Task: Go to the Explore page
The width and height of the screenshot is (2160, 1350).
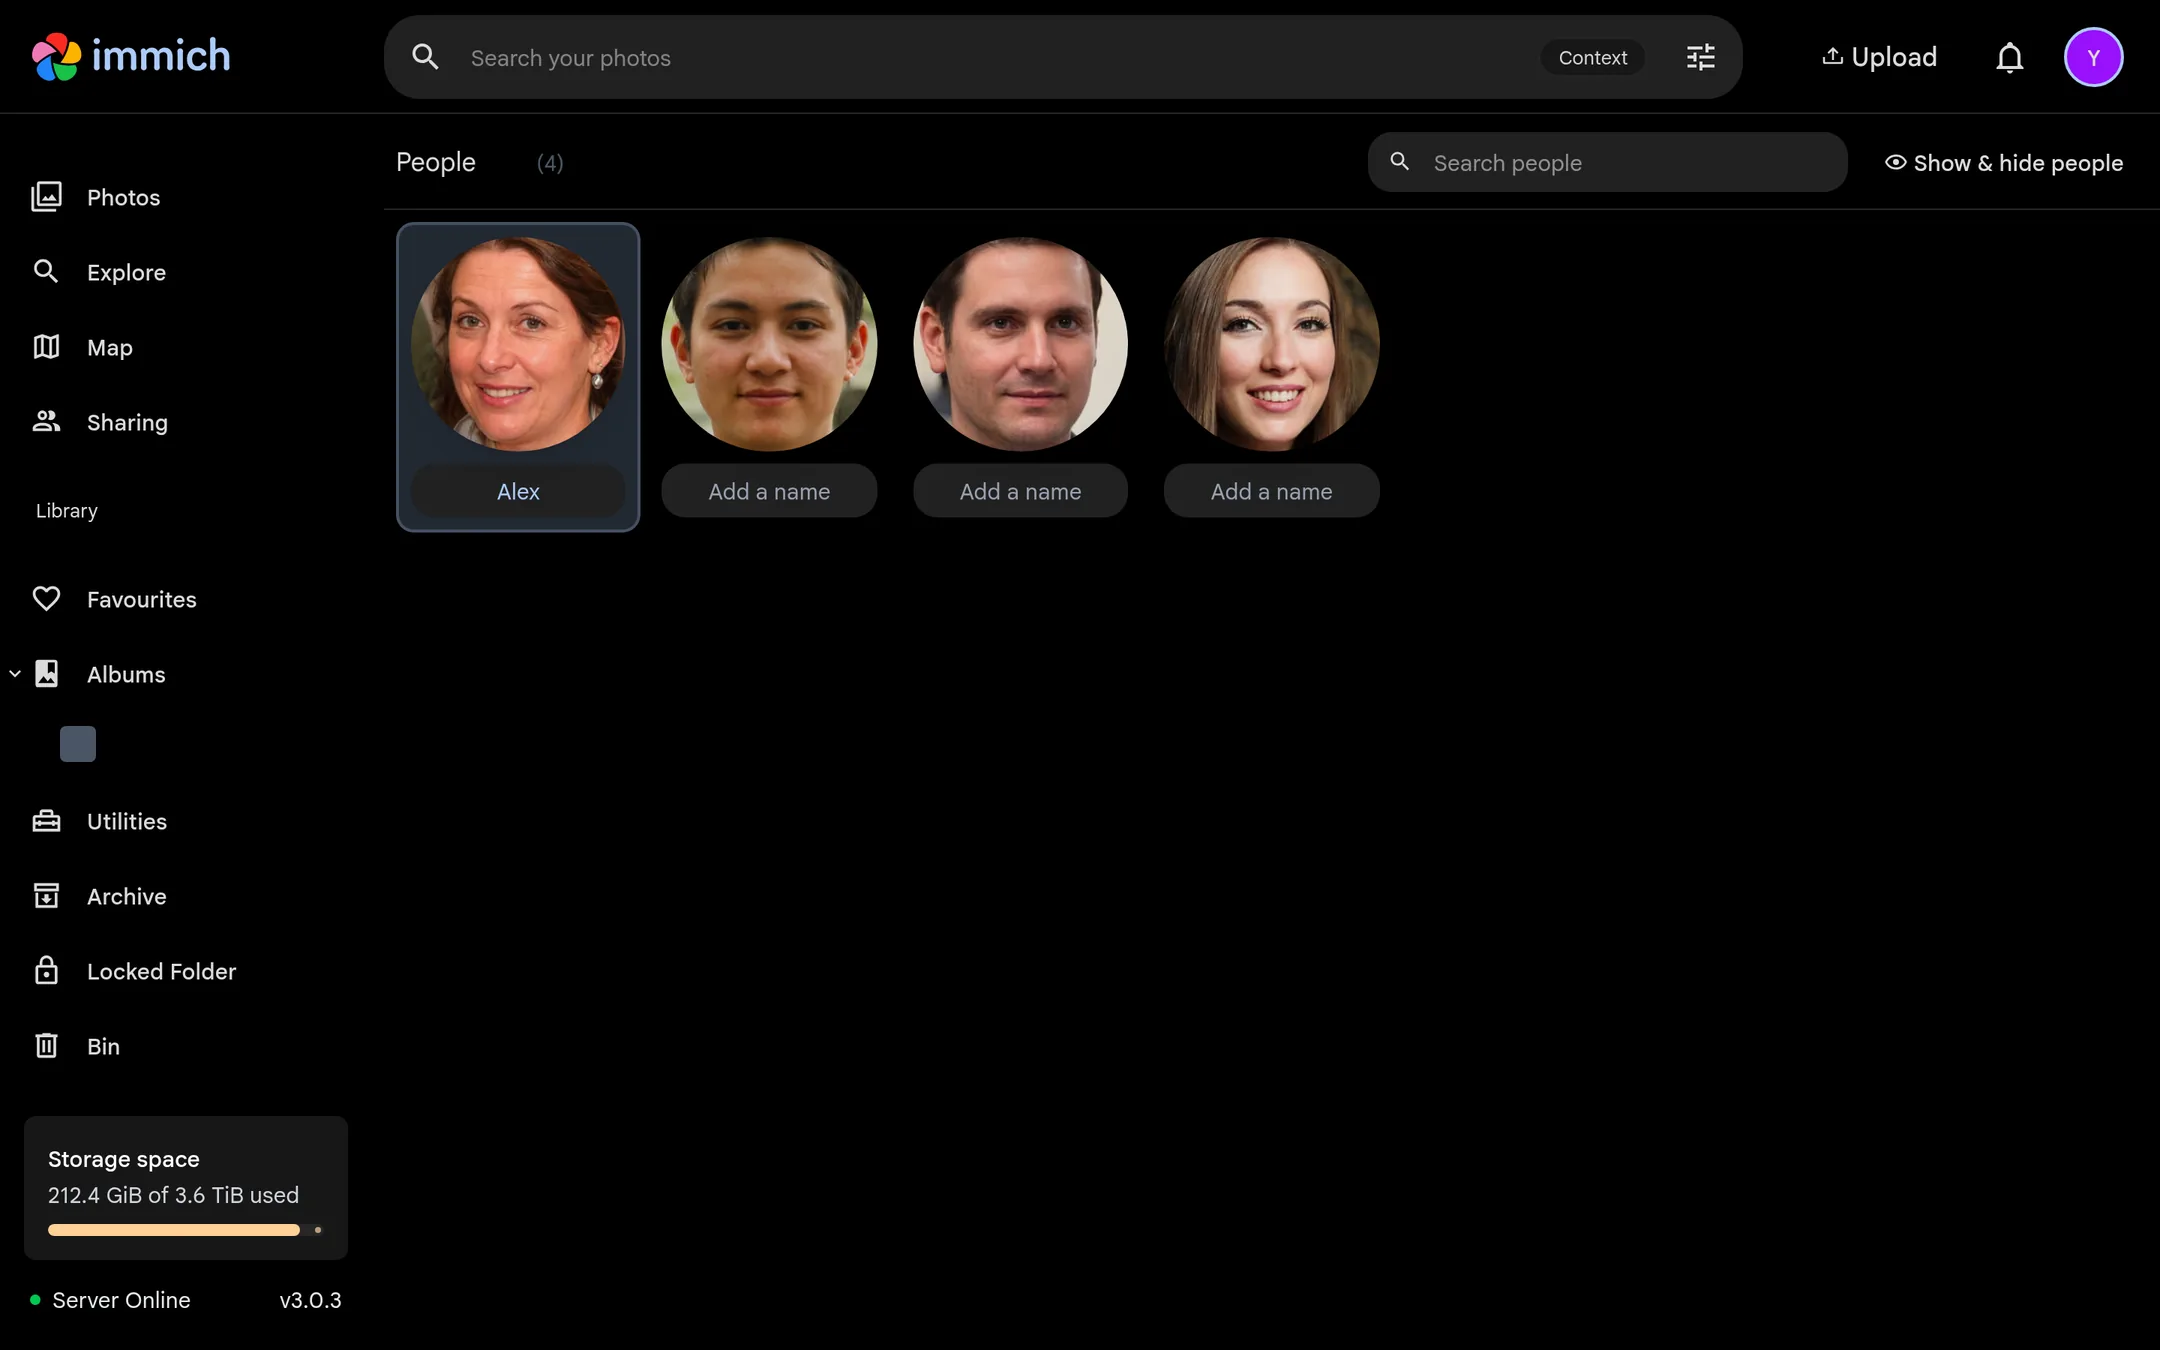Action: pos(126,272)
